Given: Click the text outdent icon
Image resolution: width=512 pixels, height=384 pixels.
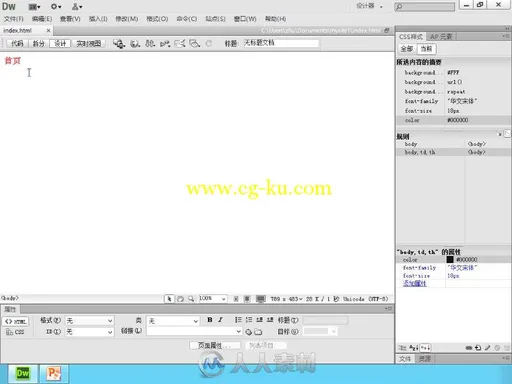Looking at the screenshot, I should pyautogui.click(x=259, y=320).
